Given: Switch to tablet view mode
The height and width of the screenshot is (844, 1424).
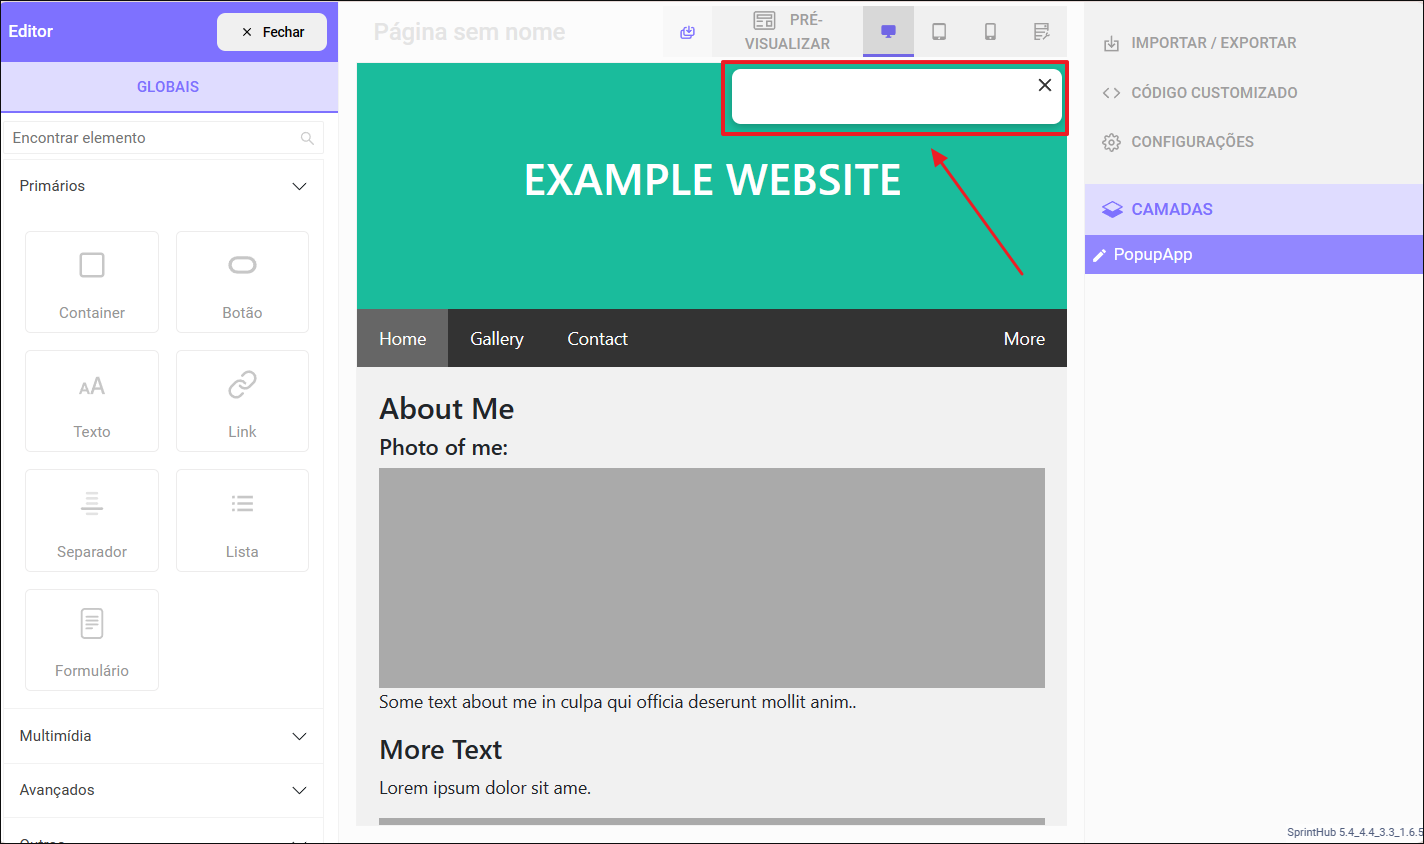Looking at the screenshot, I should (939, 32).
